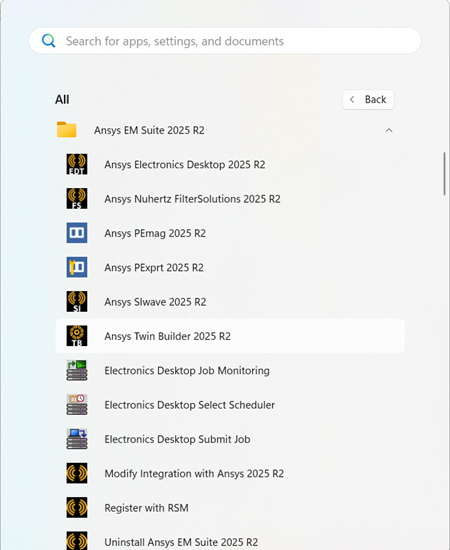The width and height of the screenshot is (450, 550).
Task: Click the Ansys EM Suite 2025 R2 folder name
Action: click(149, 130)
